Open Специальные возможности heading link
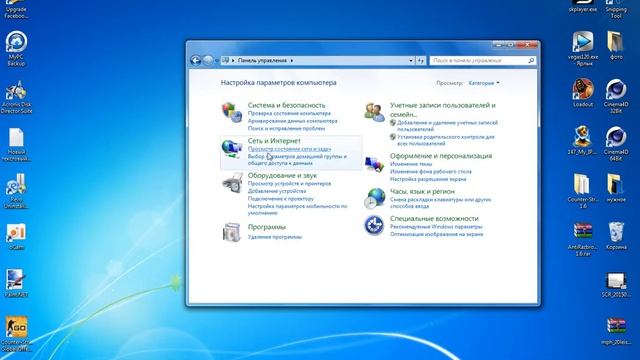 pos(434,218)
